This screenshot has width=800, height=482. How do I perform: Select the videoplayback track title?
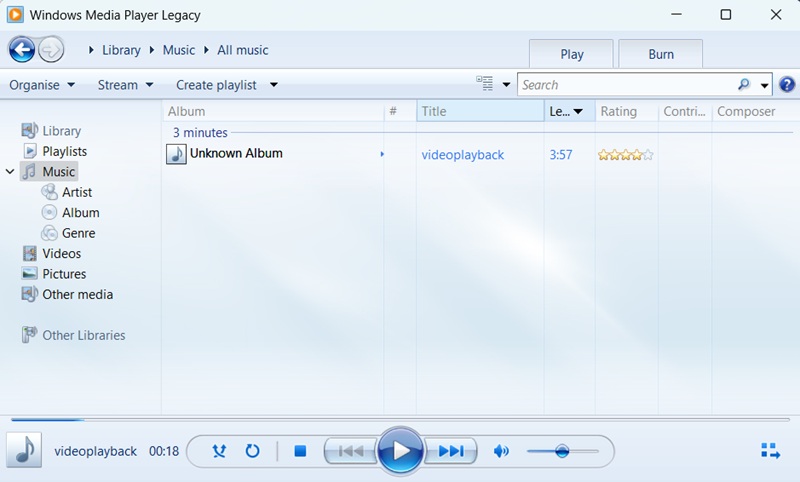coord(462,155)
